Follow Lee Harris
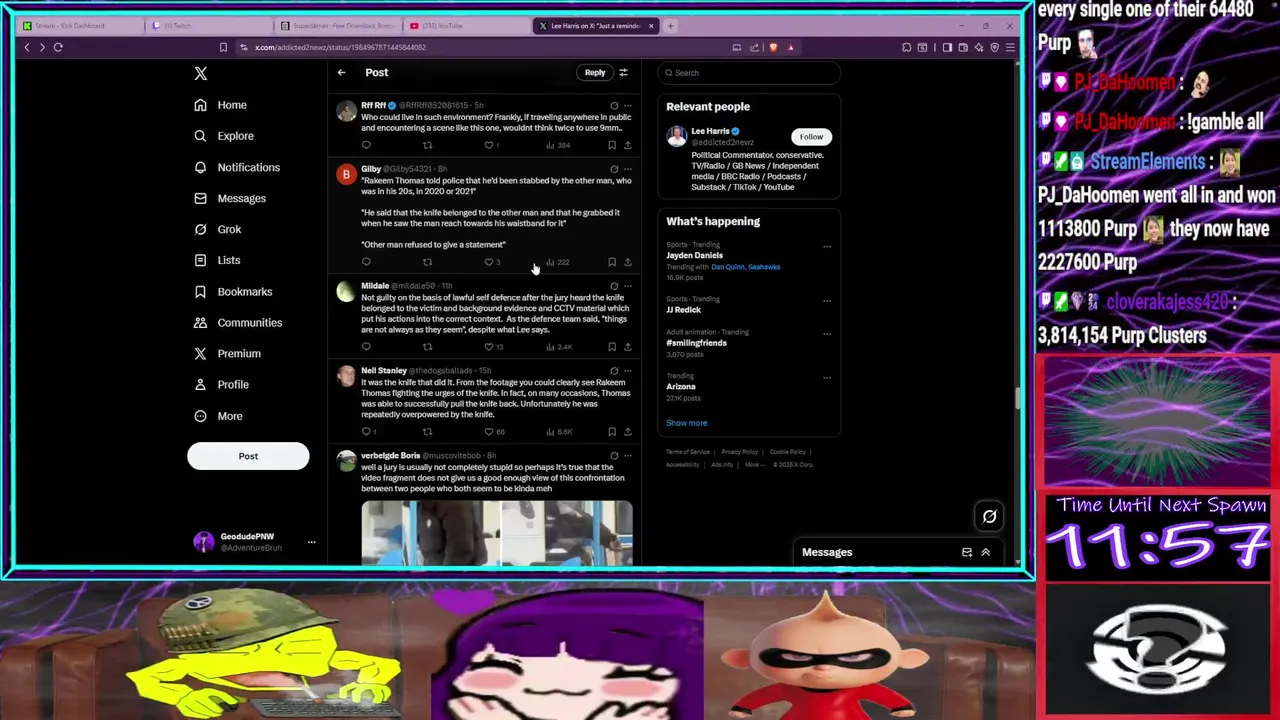The width and height of the screenshot is (1280, 720). click(811, 136)
